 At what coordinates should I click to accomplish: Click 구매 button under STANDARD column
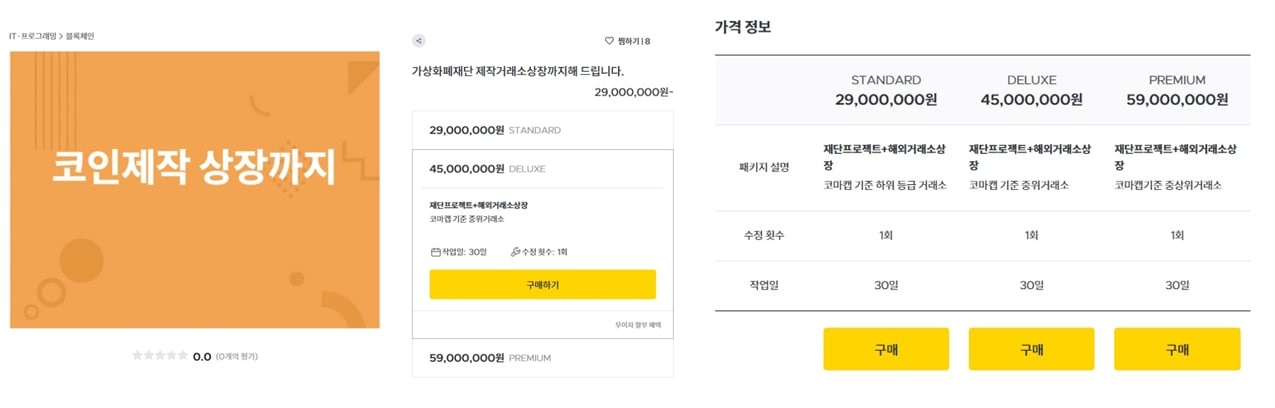tap(886, 349)
